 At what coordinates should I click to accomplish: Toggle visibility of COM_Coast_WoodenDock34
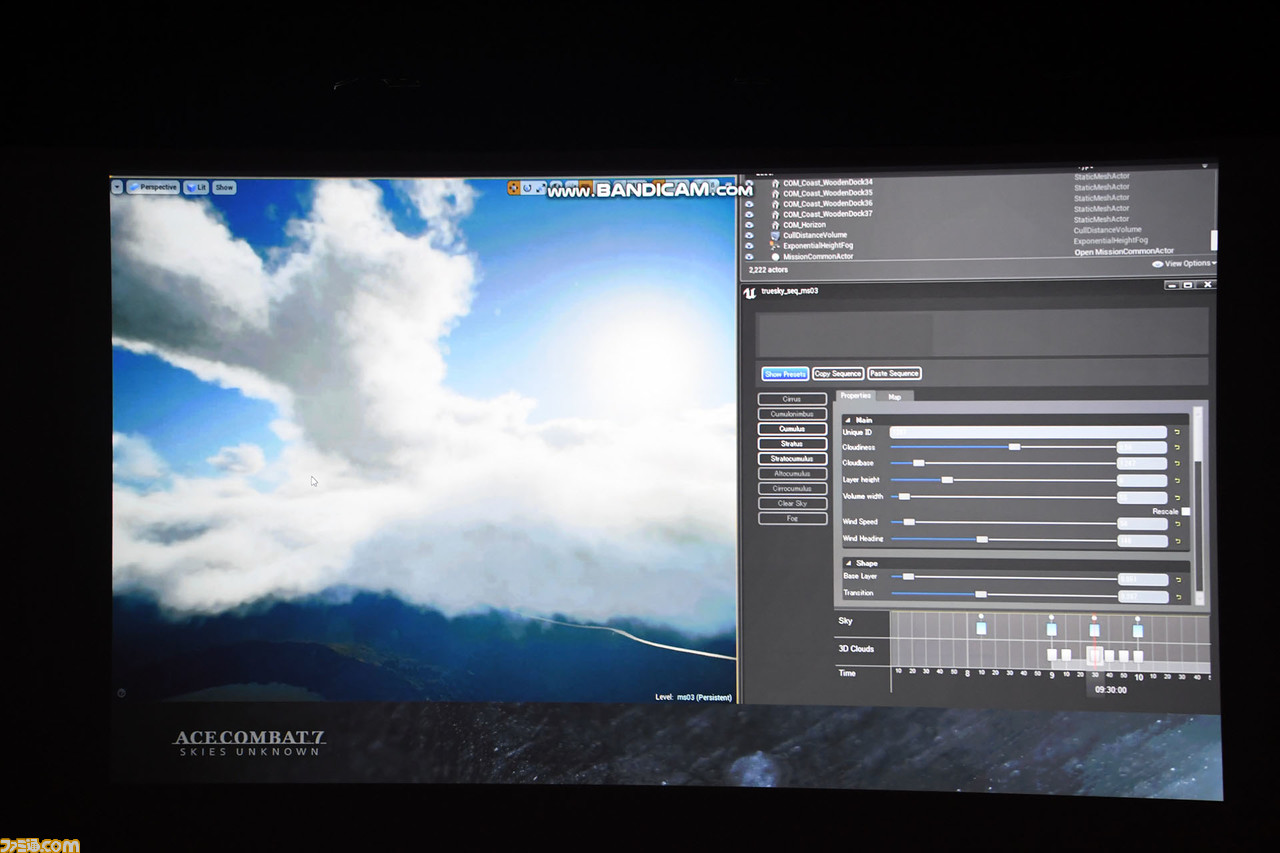coord(749,182)
